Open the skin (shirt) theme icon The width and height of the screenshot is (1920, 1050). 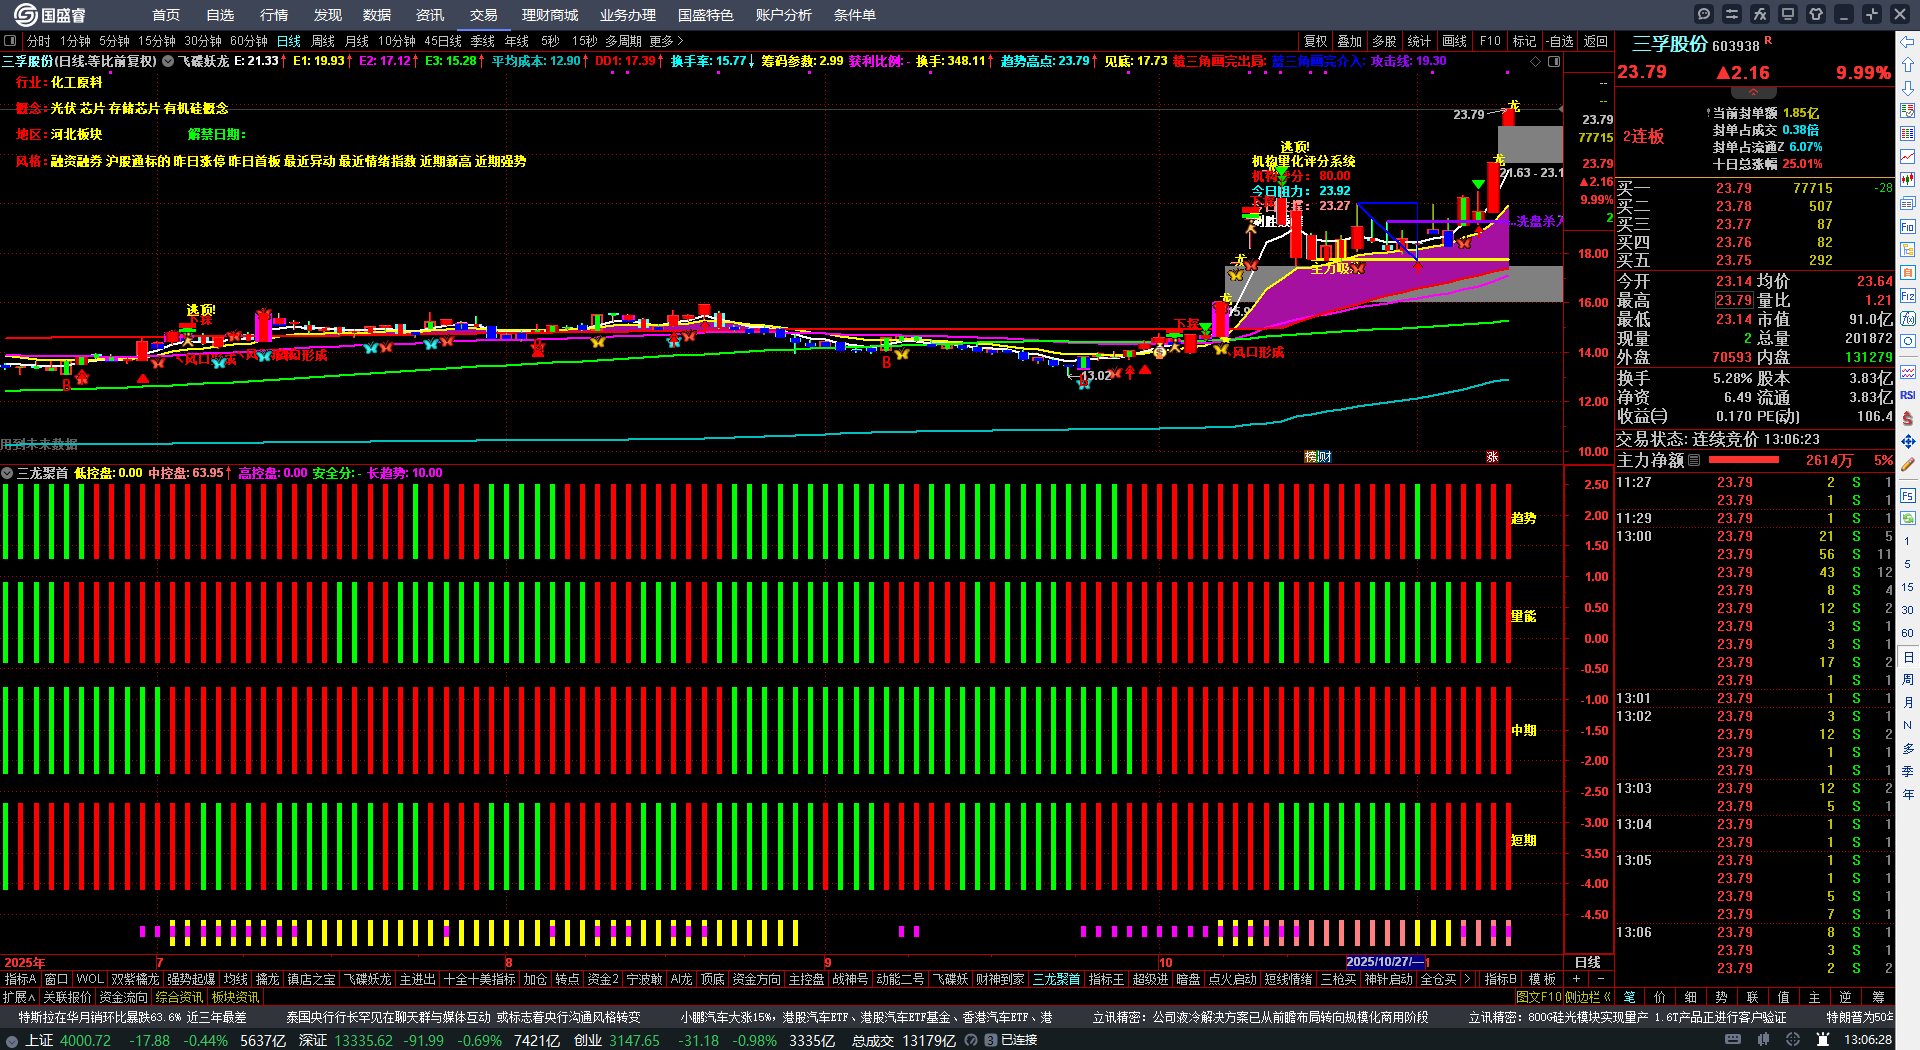point(1816,14)
